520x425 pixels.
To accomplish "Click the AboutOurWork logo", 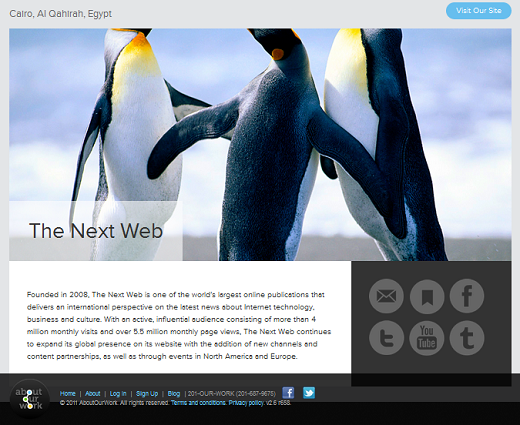I will [29, 399].
